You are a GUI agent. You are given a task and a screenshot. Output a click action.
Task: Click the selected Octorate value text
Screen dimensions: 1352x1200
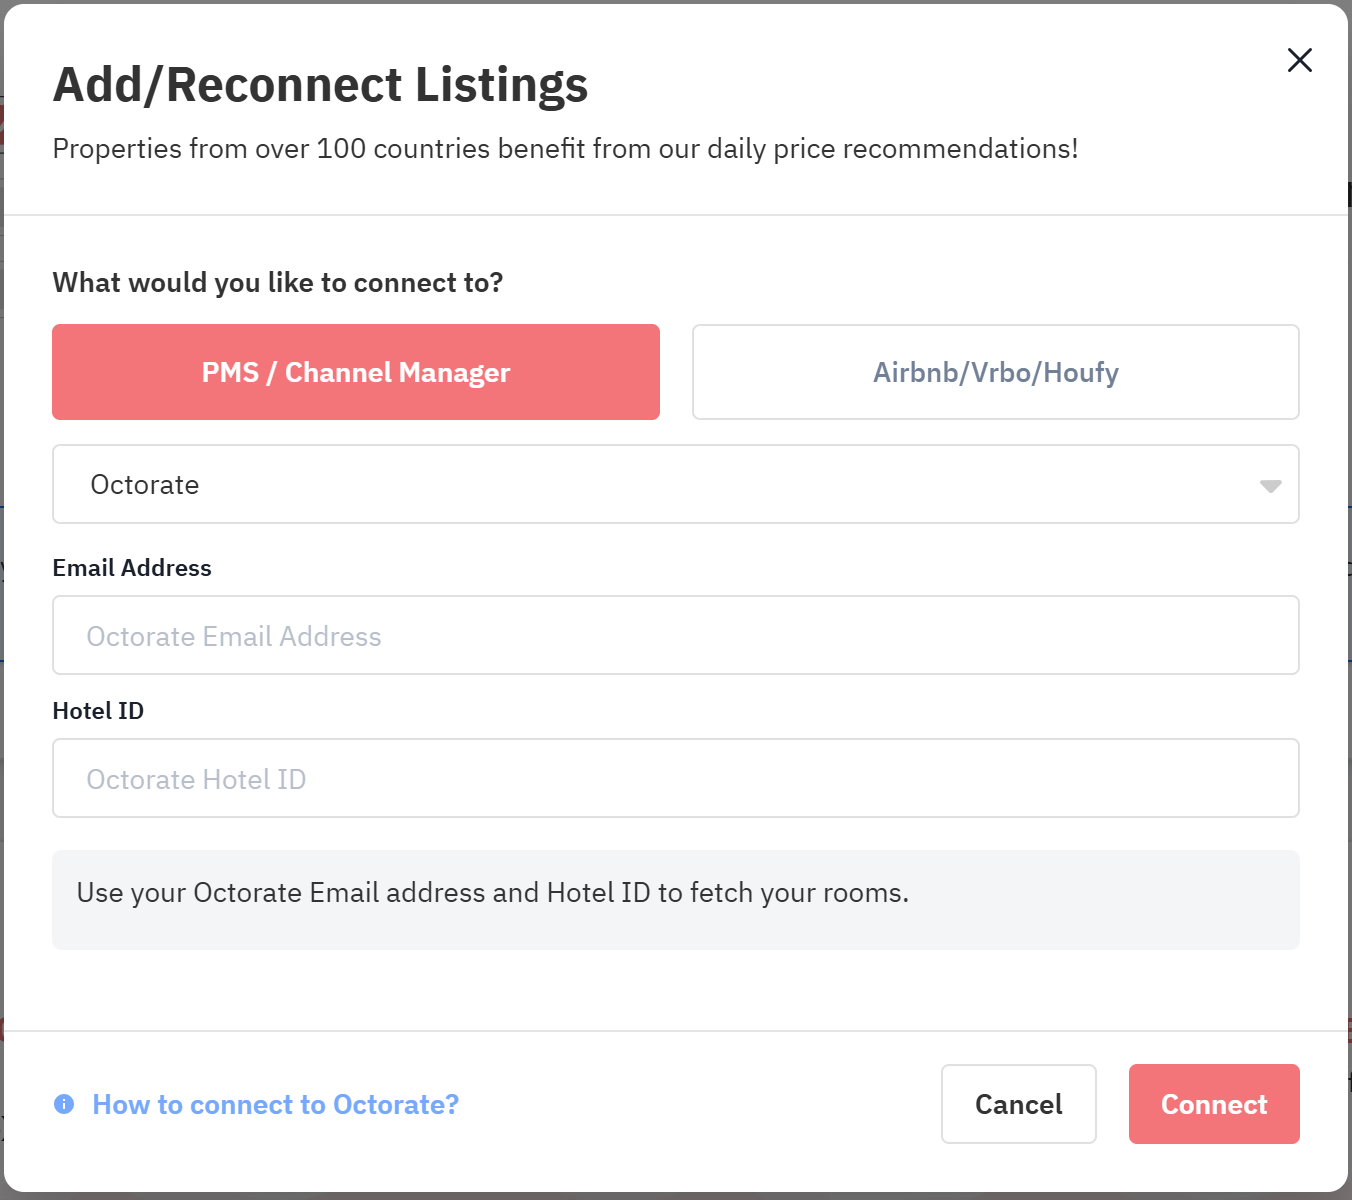click(x=145, y=485)
